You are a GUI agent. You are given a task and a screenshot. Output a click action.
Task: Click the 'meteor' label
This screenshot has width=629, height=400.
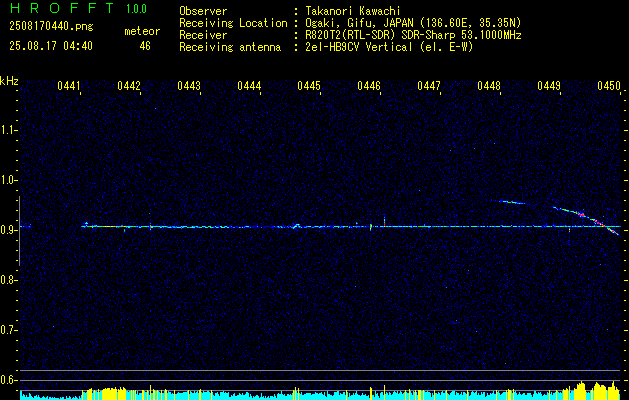click(142, 31)
